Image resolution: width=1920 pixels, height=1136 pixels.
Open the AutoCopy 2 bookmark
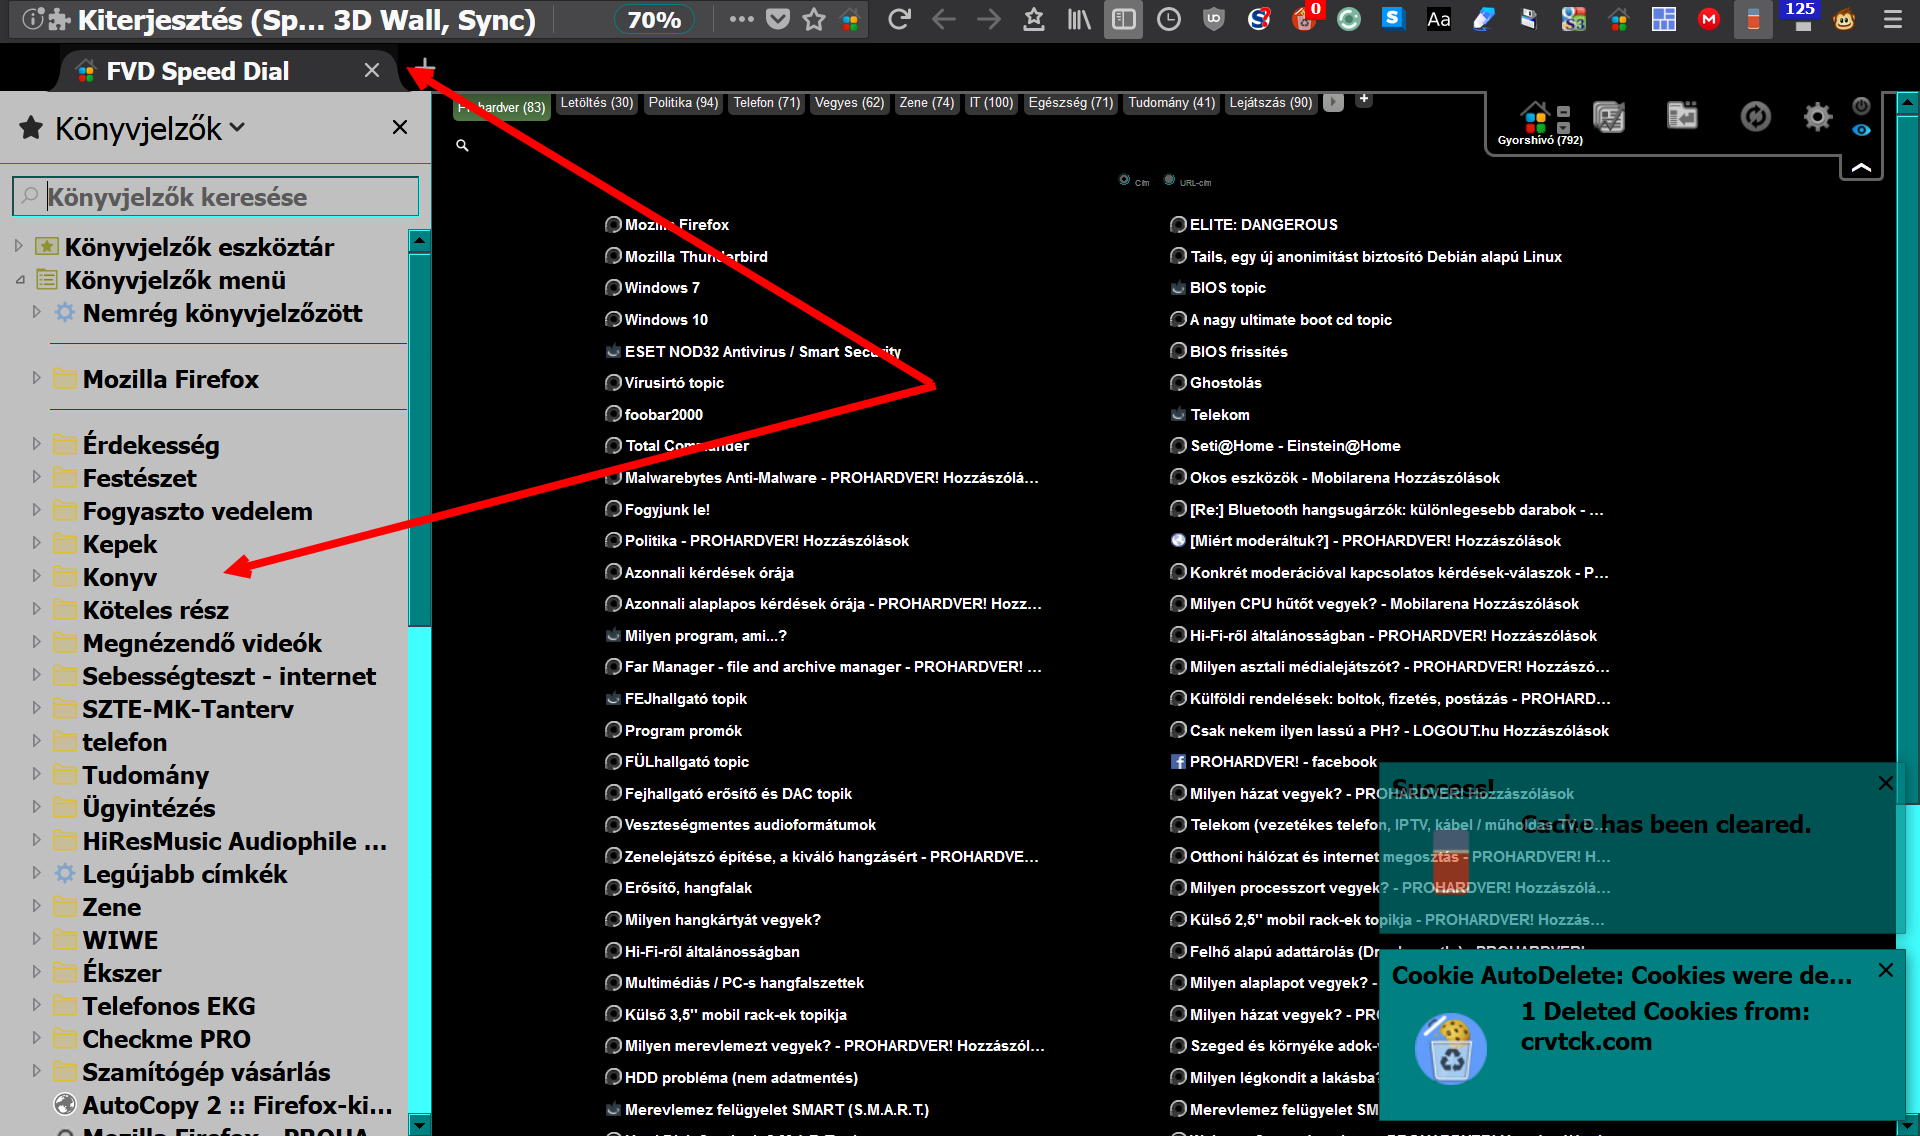pyautogui.click(x=237, y=1105)
